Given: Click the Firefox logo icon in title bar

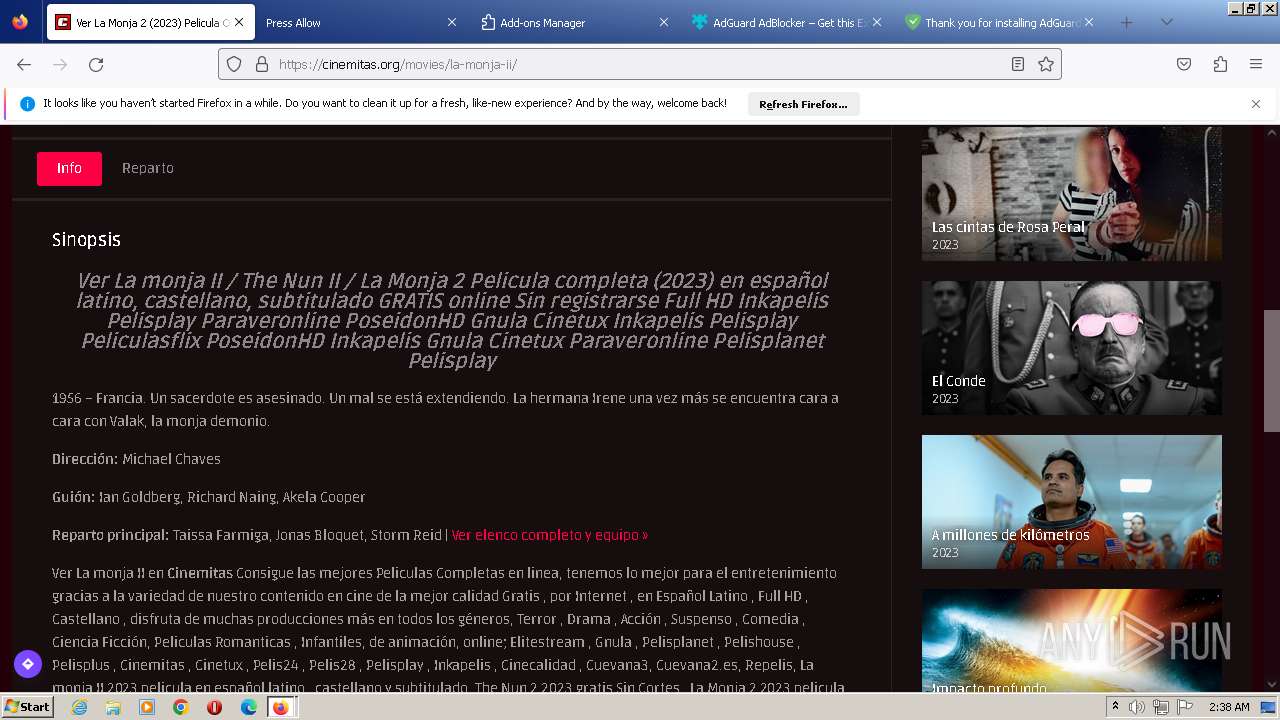Looking at the screenshot, I should click(20, 22).
